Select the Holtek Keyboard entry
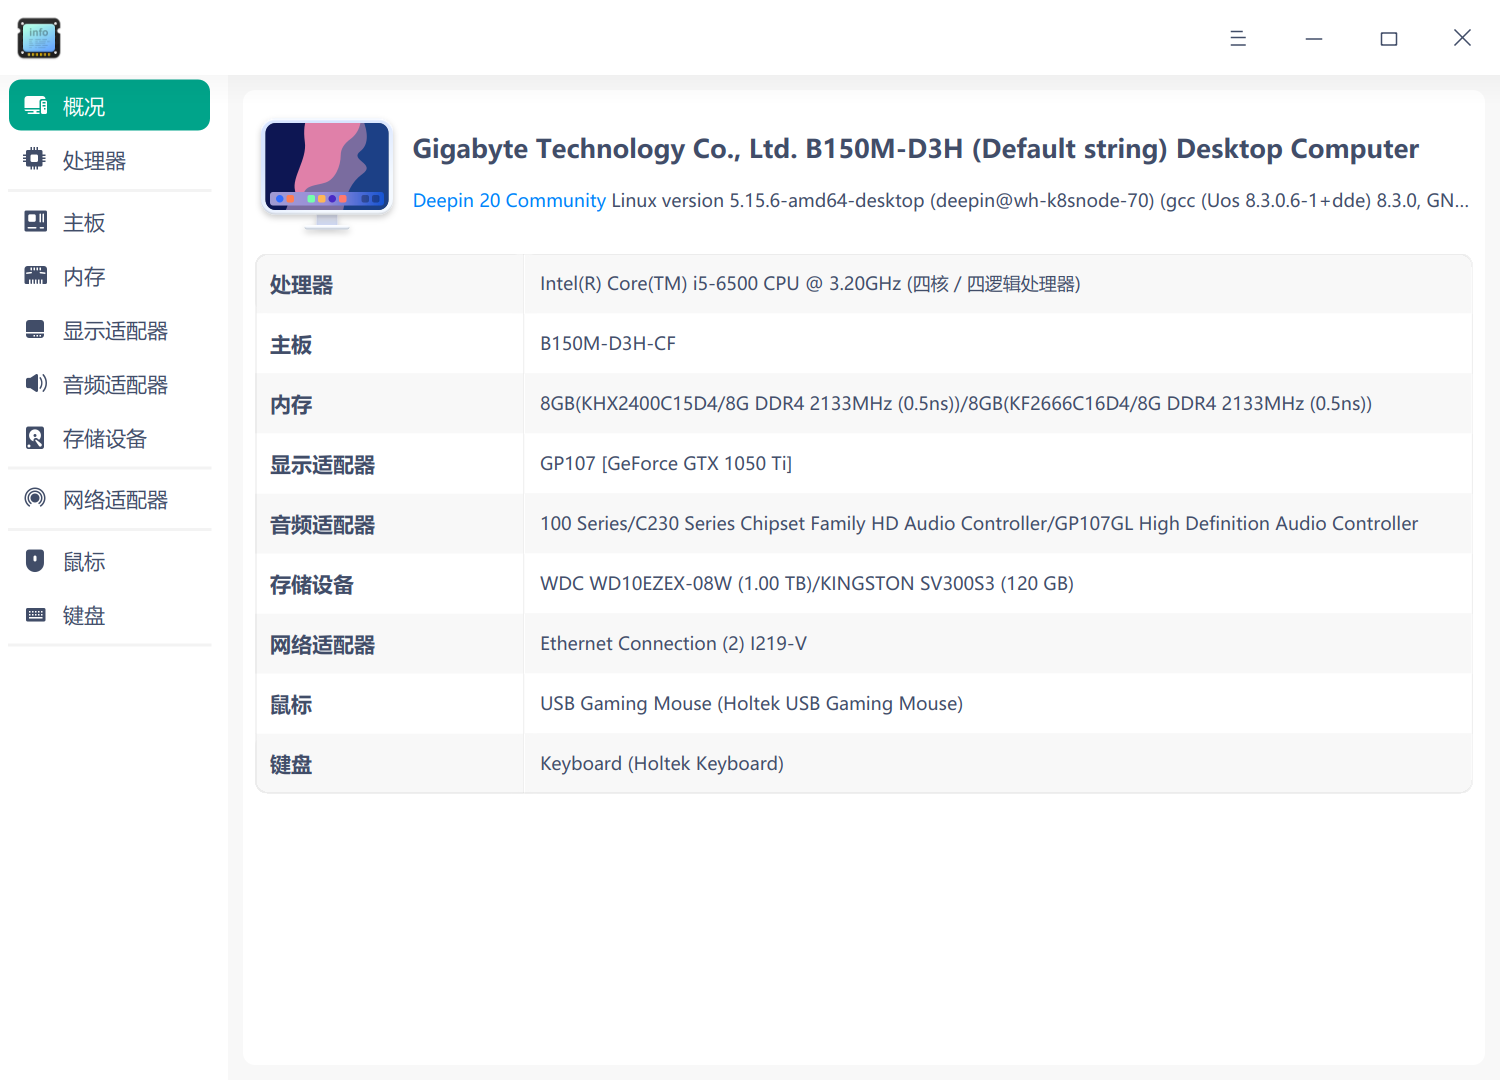1500x1080 pixels. (661, 763)
